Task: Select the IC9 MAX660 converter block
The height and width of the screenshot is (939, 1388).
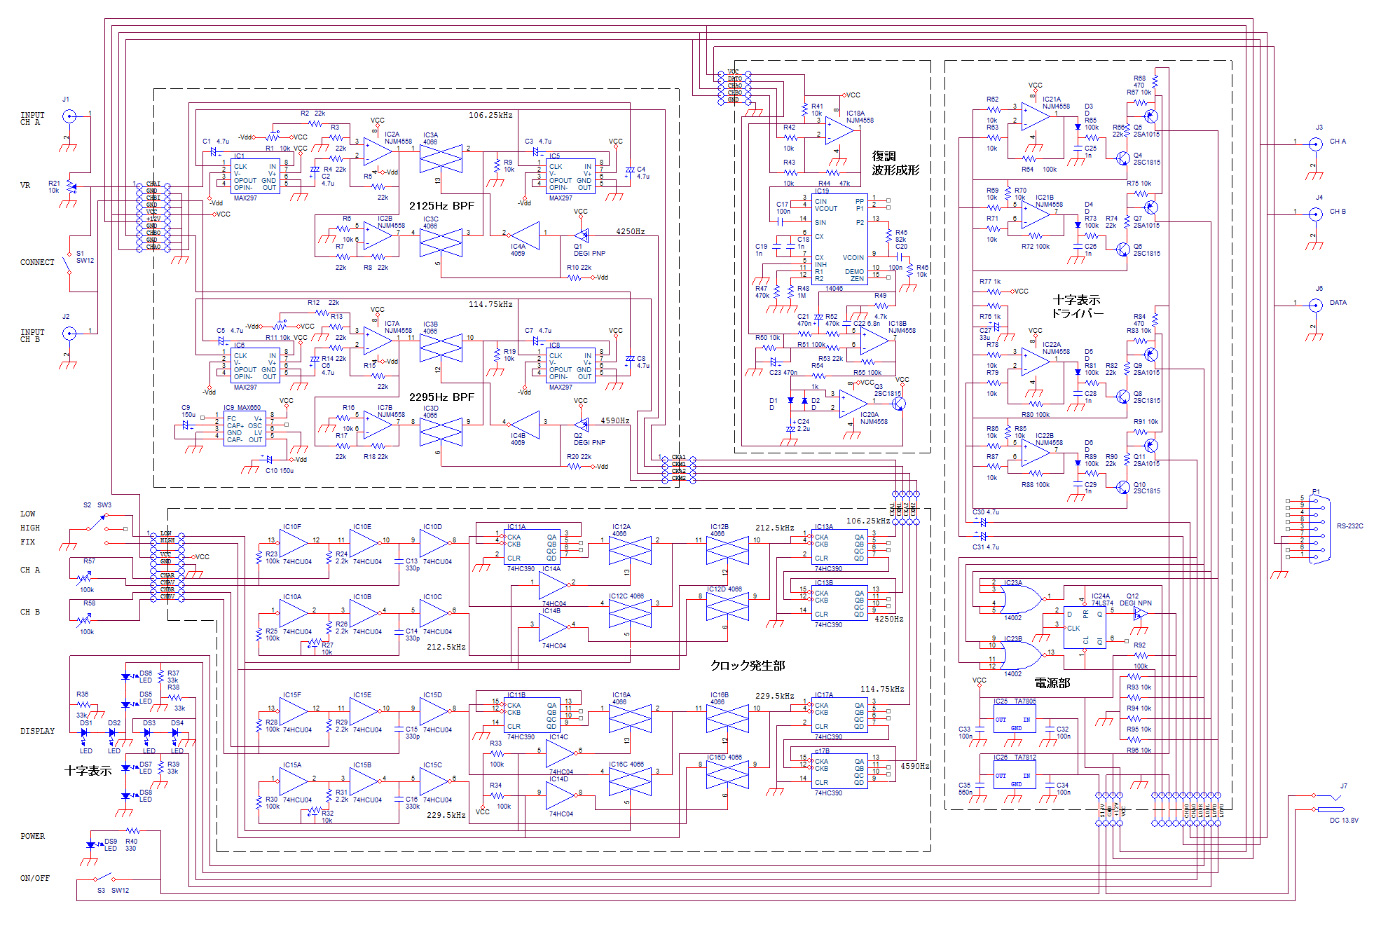Action: [x=244, y=429]
